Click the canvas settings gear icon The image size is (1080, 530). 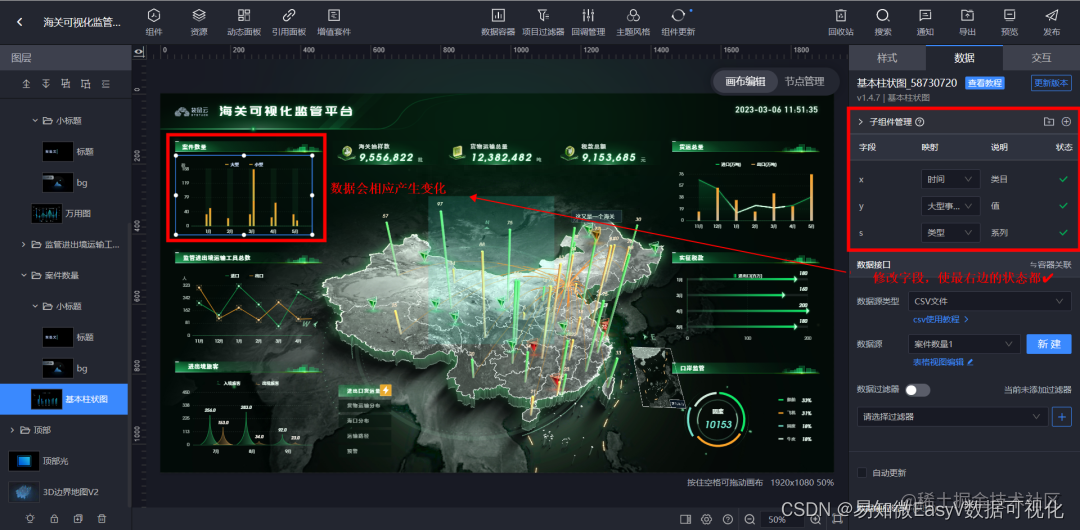[706, 519]
